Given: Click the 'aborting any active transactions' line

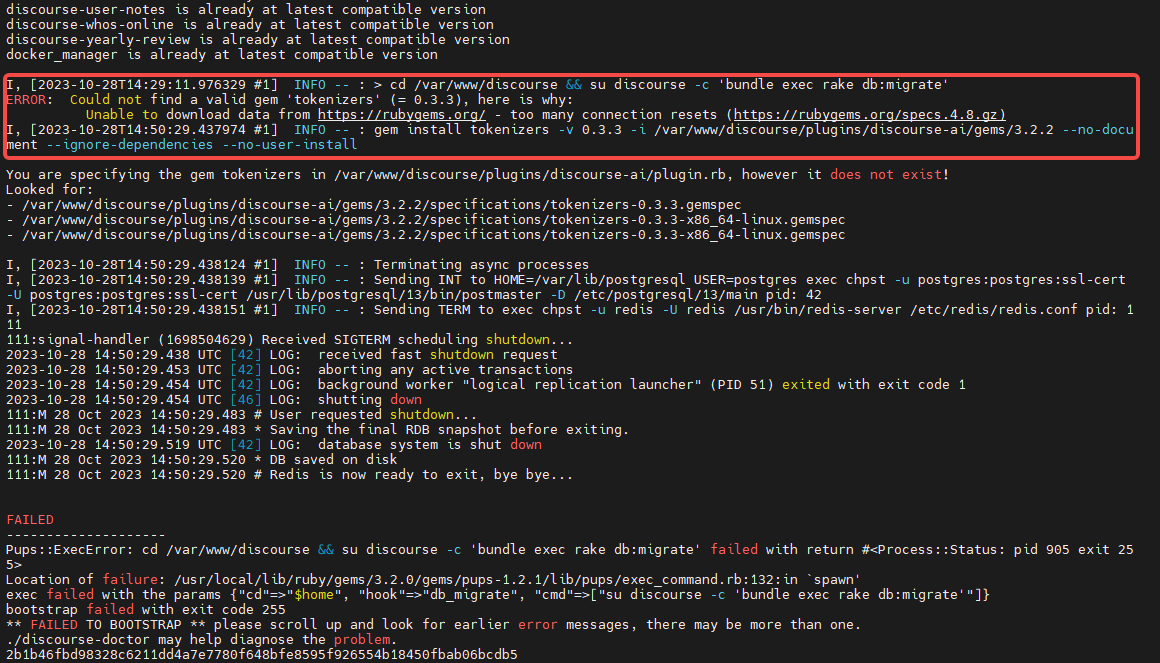Looking at the screenshot, I should [x=289, y=369].
